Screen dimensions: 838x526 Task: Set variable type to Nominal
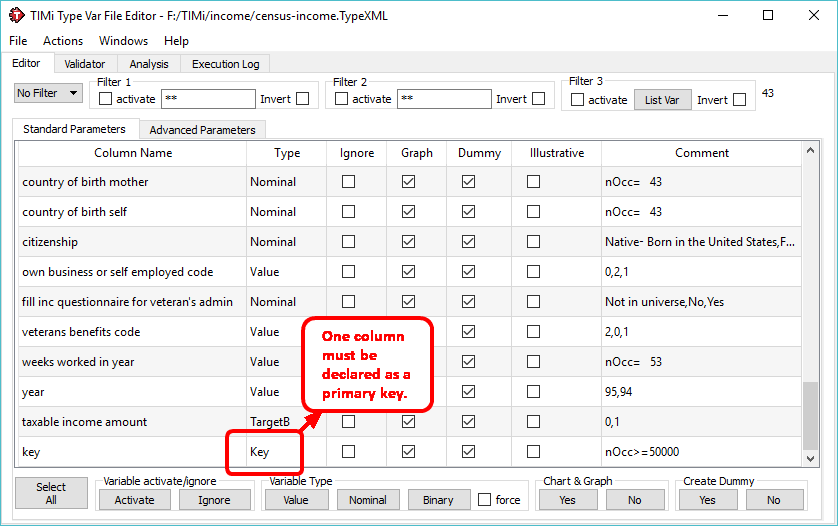(367, 500)
